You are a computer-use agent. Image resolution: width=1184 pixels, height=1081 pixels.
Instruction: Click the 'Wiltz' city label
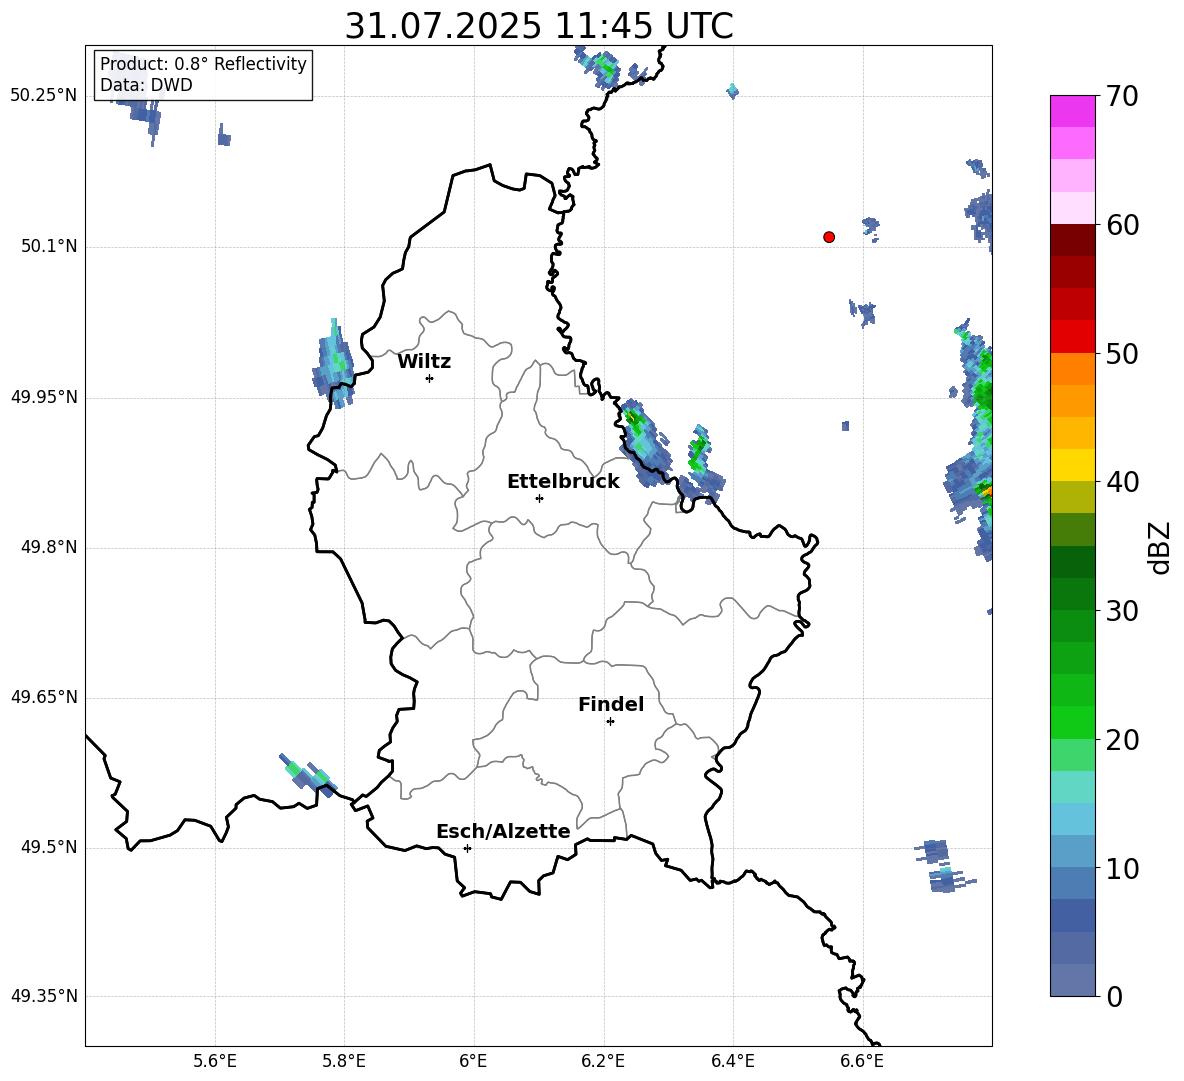pyautogui.click(x=424, y=362)
